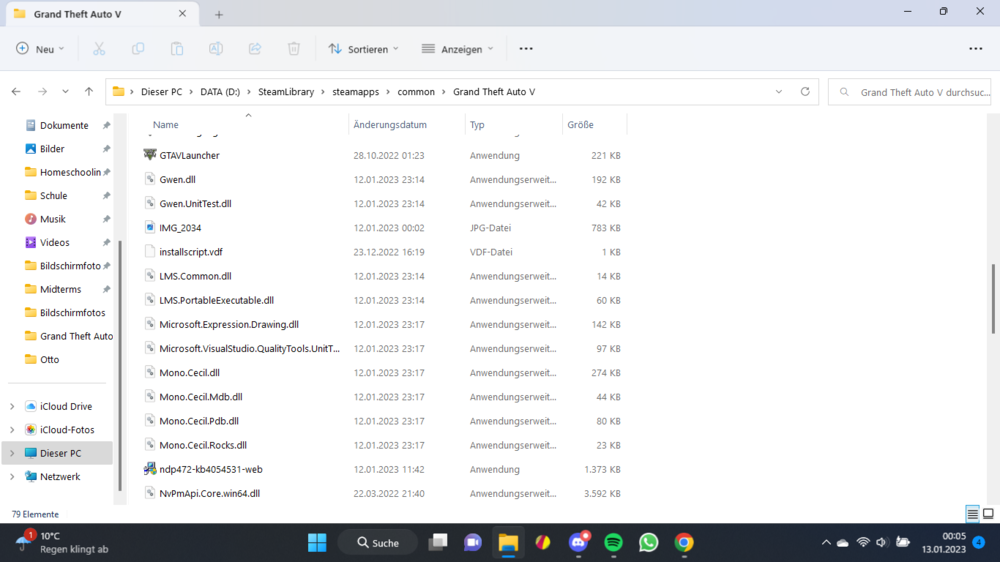
Task: Open the far-right ellipsis menu
Action: click(x=976, y=49)
